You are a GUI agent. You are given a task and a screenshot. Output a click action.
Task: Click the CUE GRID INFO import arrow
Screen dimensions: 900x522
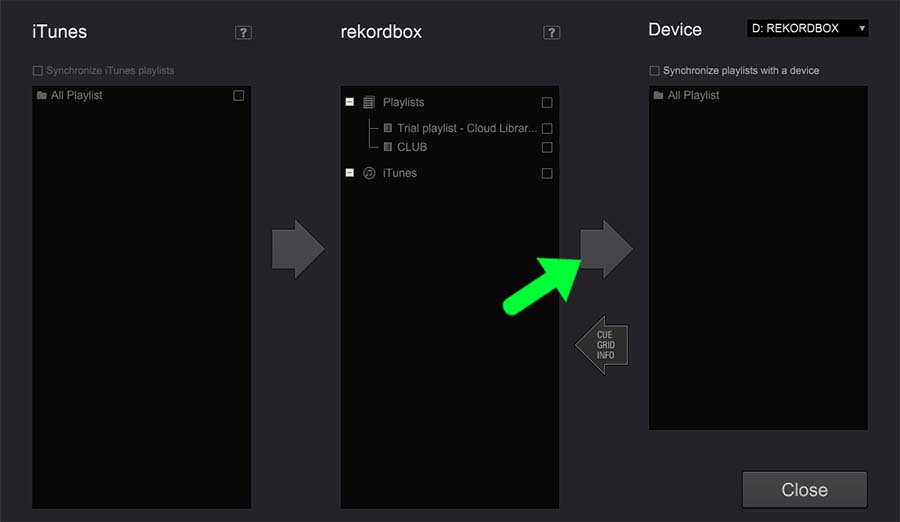pos(602,345)
